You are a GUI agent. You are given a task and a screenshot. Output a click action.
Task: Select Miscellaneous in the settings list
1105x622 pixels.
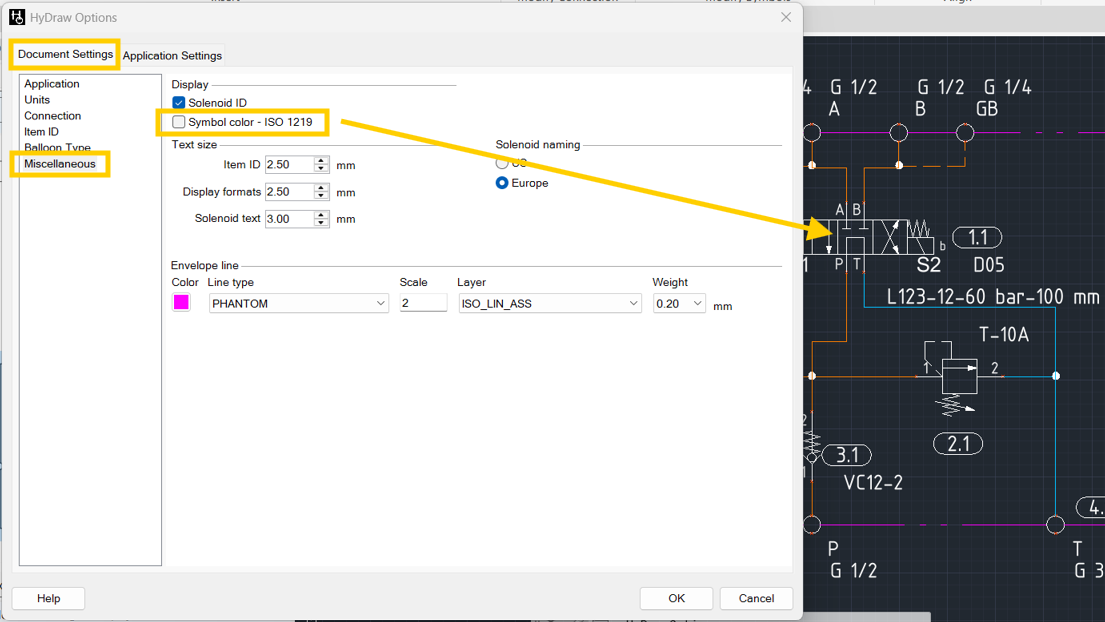click(x=60, y=164)
